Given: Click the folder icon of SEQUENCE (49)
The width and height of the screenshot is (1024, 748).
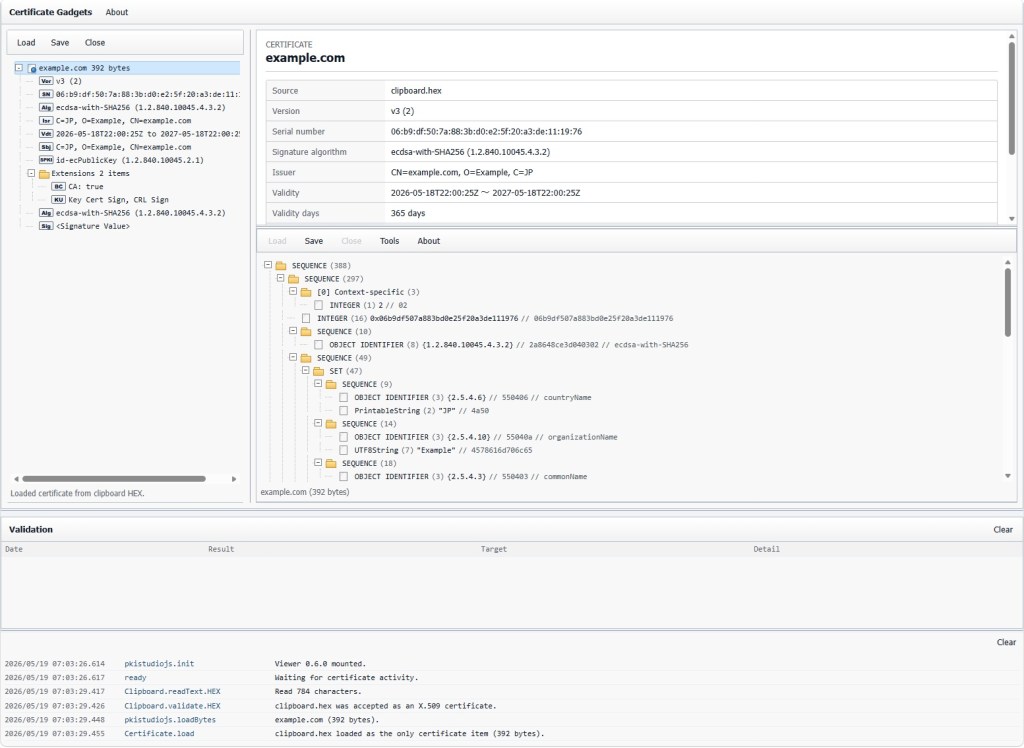Looking at the screenshot, I should pyautogui.click(x=306, y=358).
